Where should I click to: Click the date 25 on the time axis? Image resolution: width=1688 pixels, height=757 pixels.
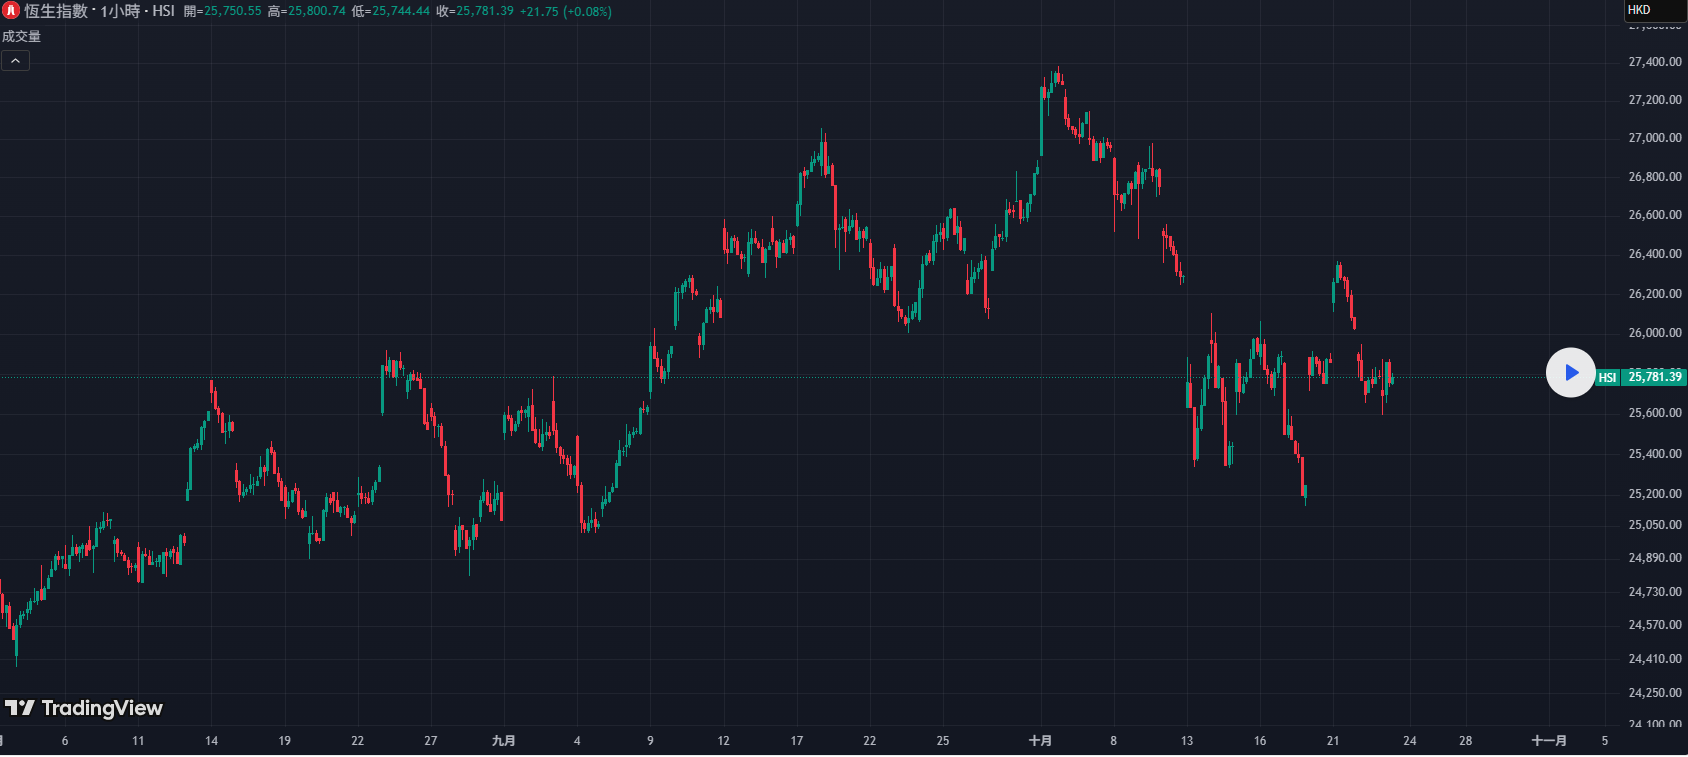point(942,741)
